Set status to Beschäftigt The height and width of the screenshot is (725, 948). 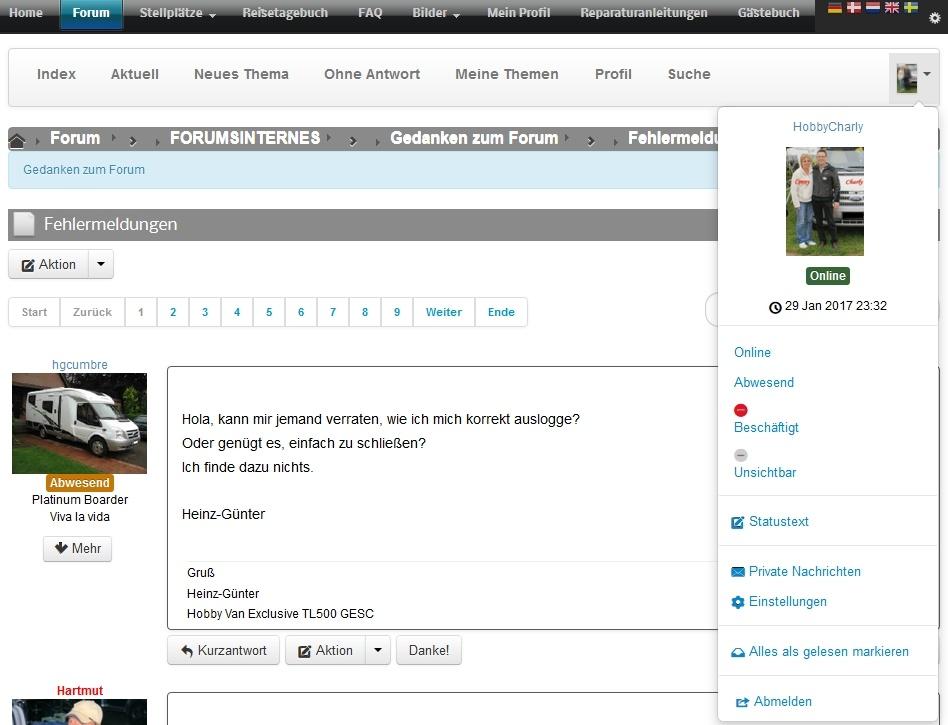coord(766,427)
